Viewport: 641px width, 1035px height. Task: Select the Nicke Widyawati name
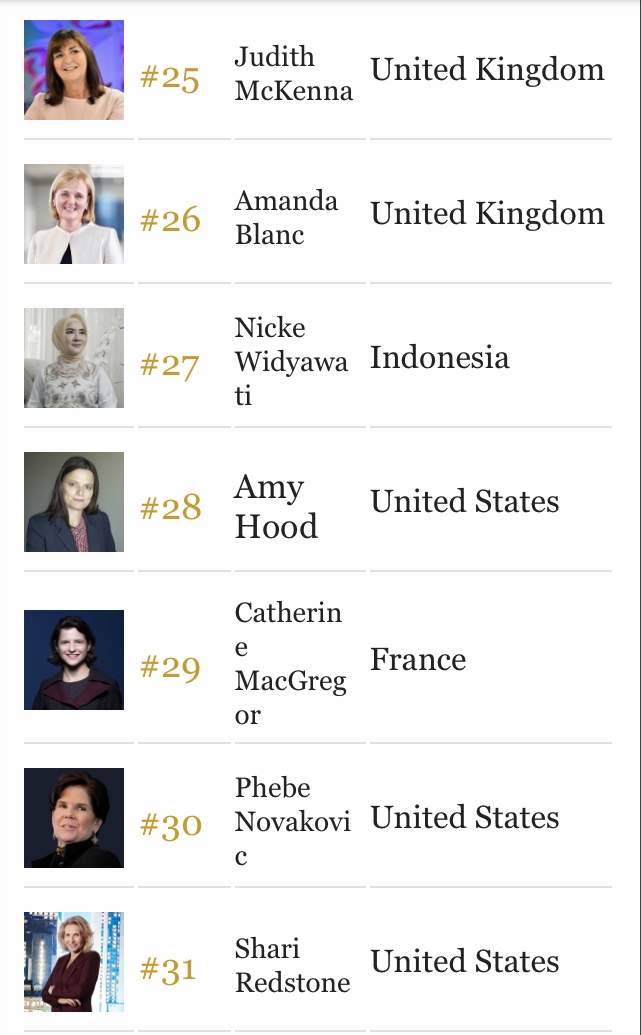click(291, 361)
